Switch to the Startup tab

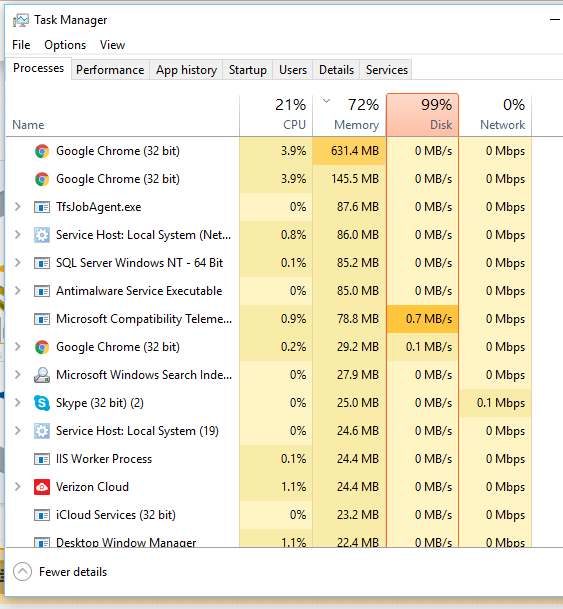pos(248,70)
